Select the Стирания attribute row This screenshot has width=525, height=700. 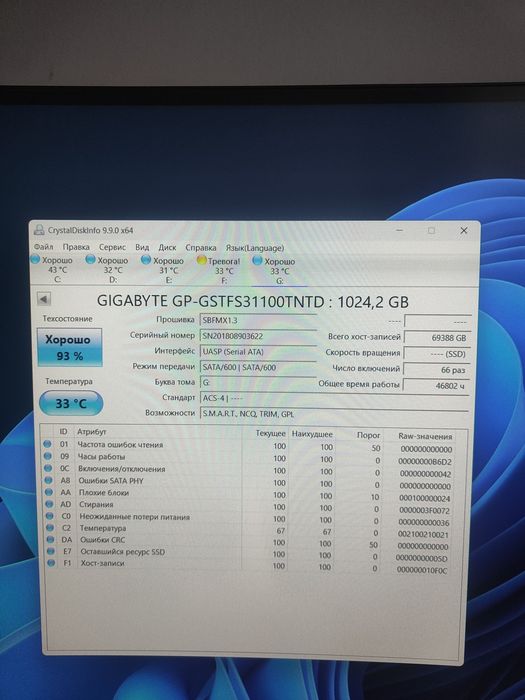pos(248,507)
